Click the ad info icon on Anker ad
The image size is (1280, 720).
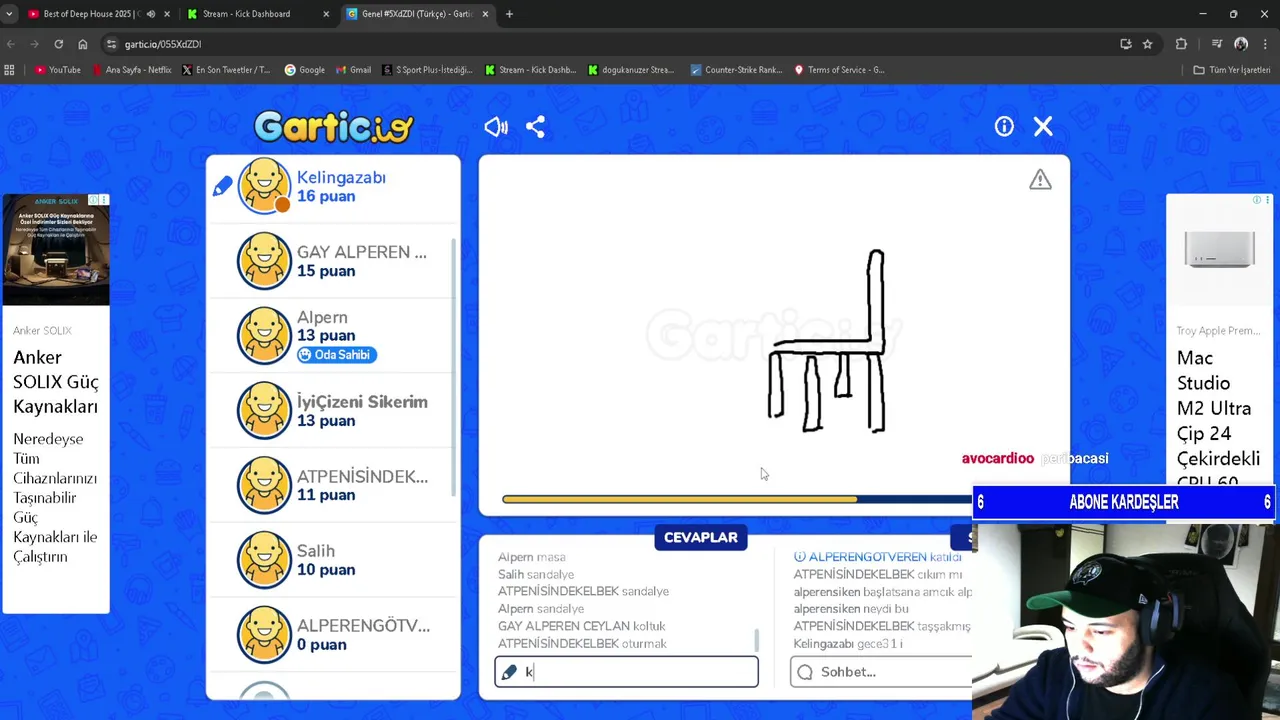coord(94,200)
